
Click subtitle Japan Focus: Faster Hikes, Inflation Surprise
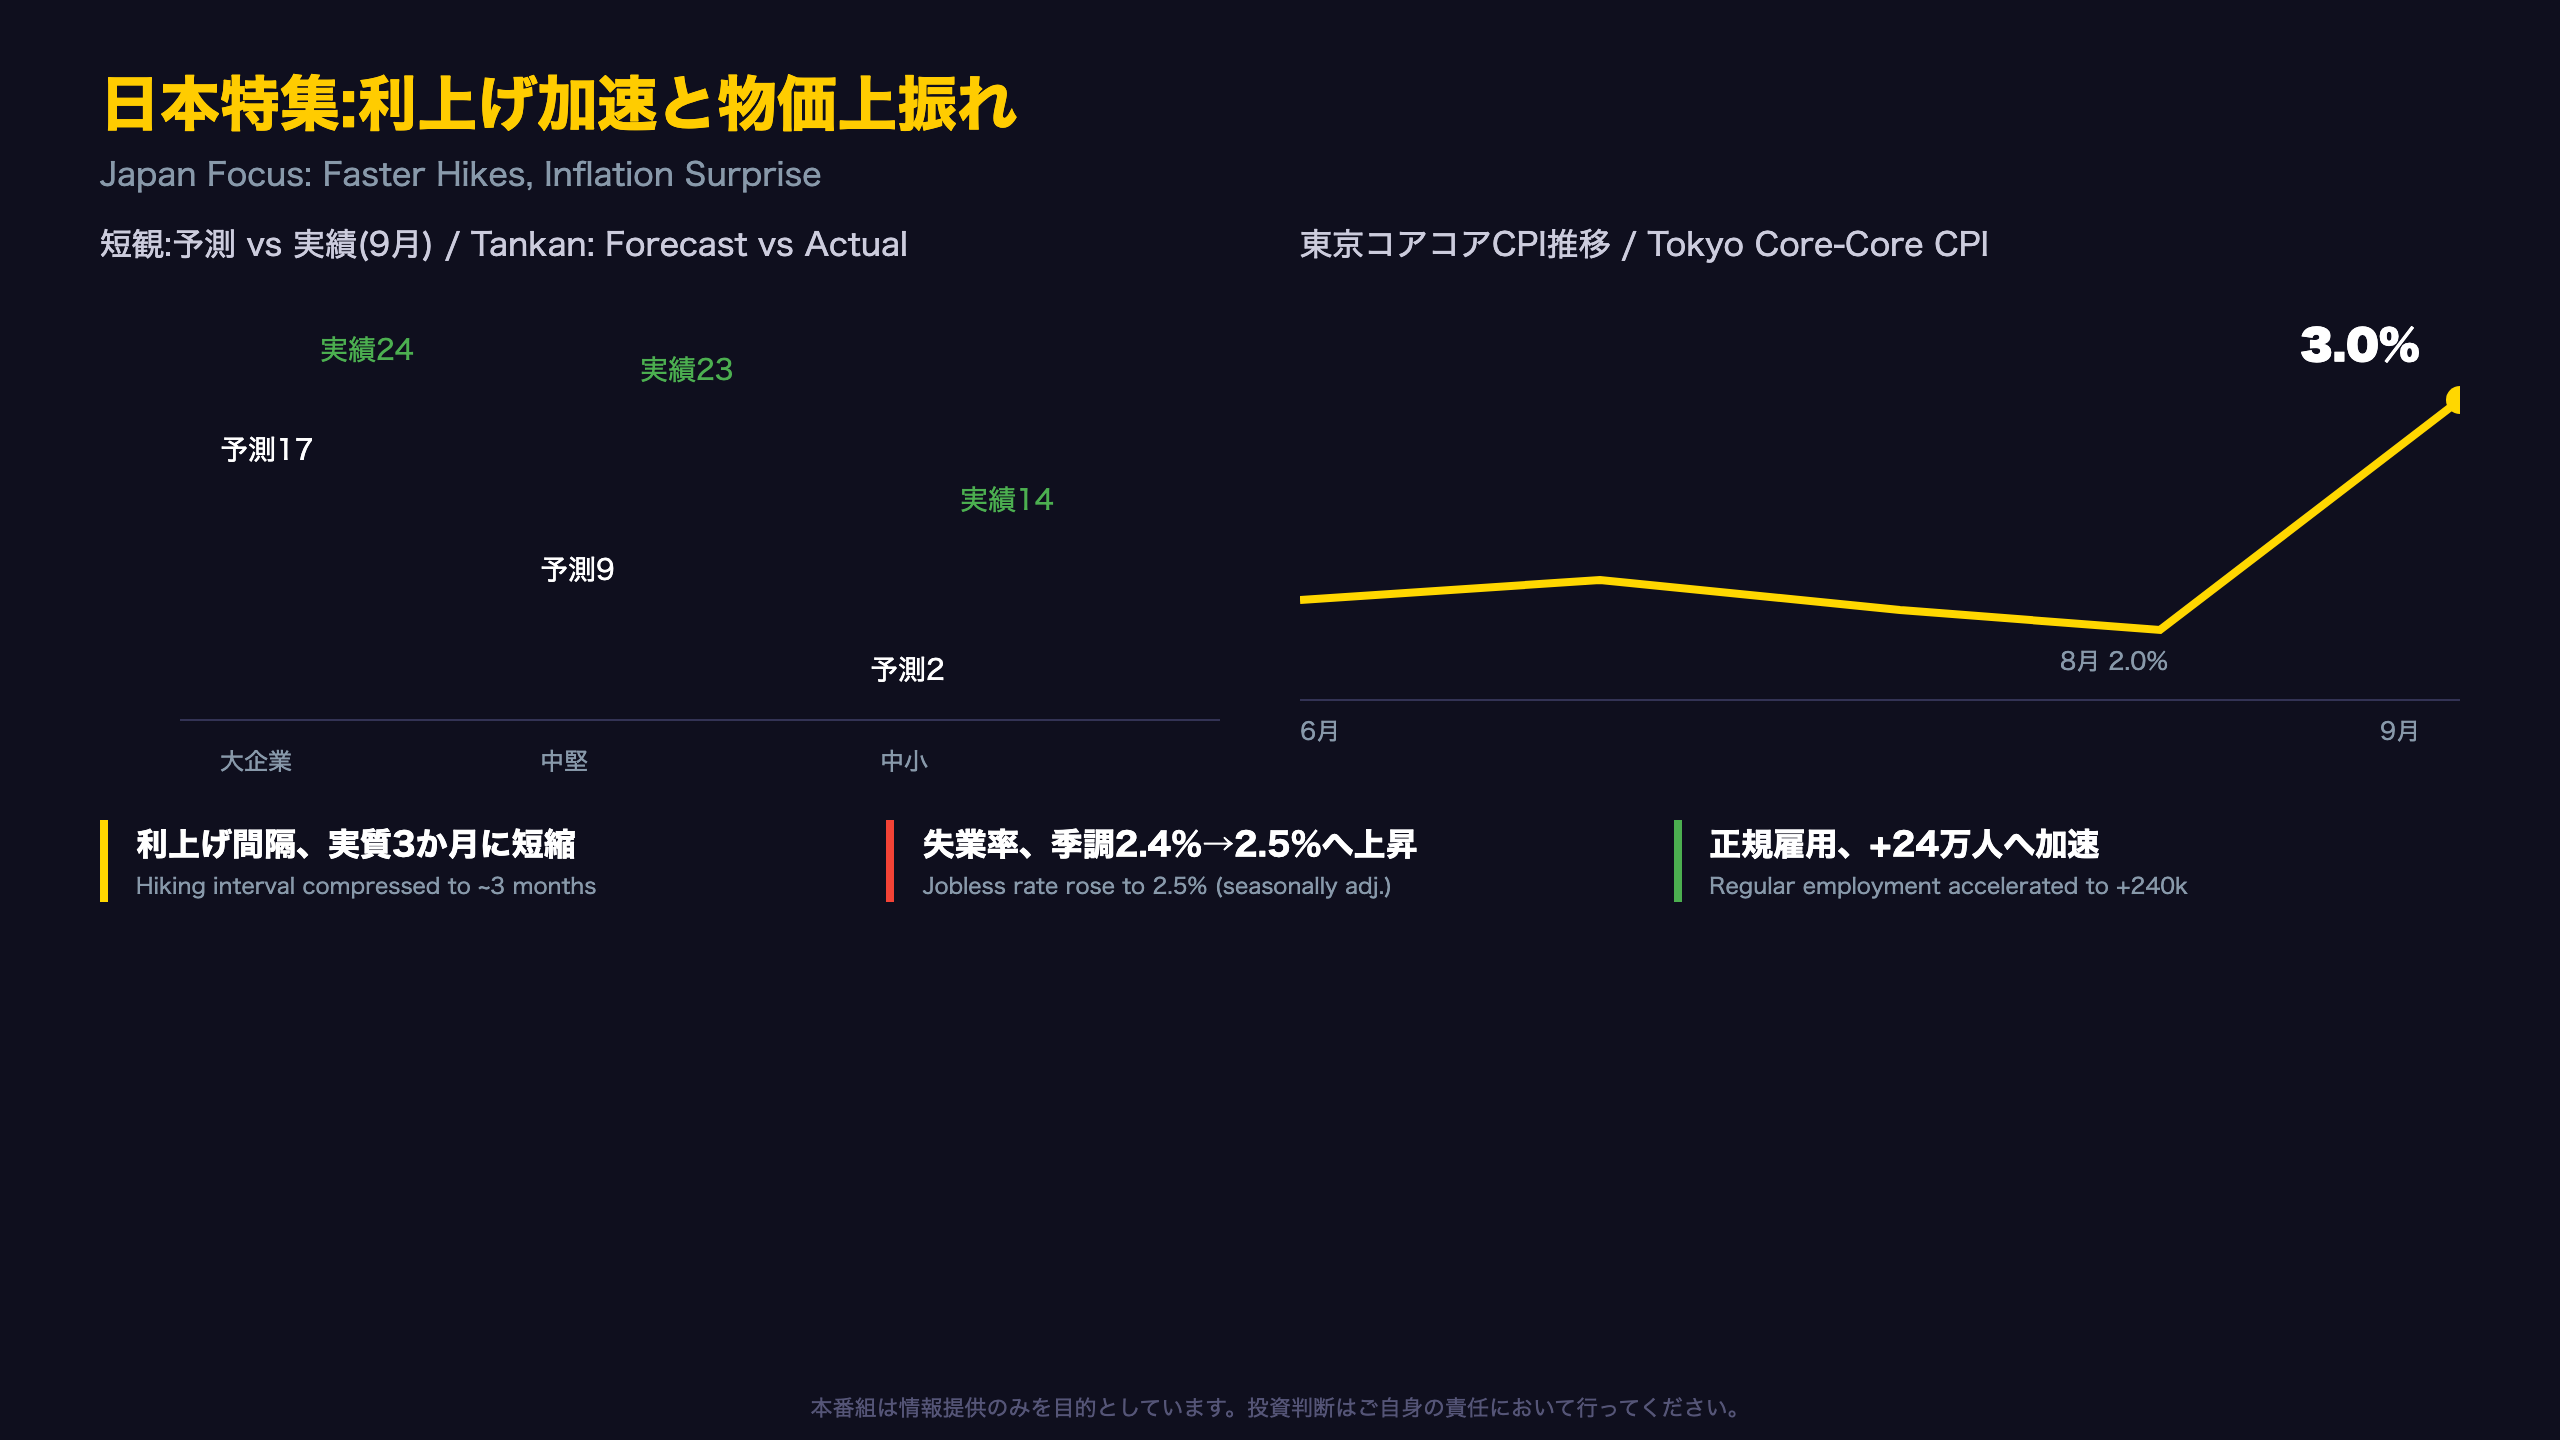point(460,174)
